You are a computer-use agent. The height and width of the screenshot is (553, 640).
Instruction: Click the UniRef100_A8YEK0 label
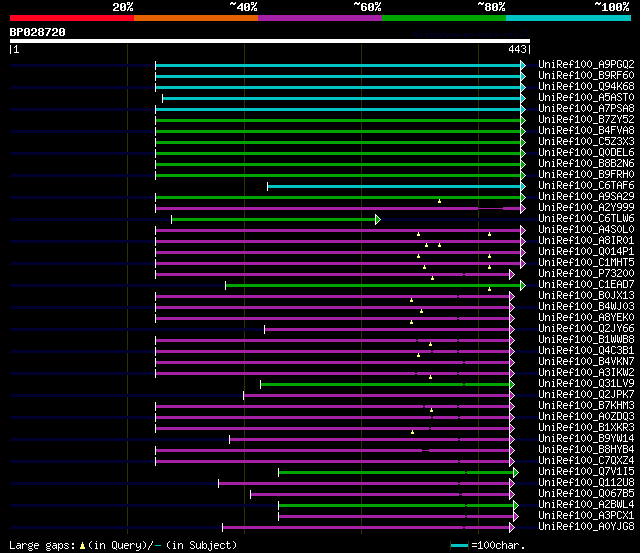click(x=586, y=318)
